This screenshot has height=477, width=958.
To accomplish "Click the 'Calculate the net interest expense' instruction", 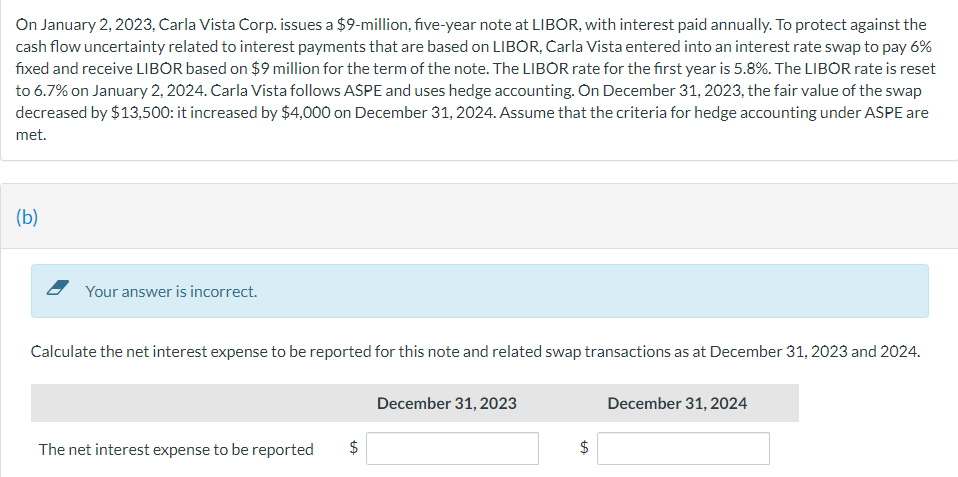I will 474,351.
